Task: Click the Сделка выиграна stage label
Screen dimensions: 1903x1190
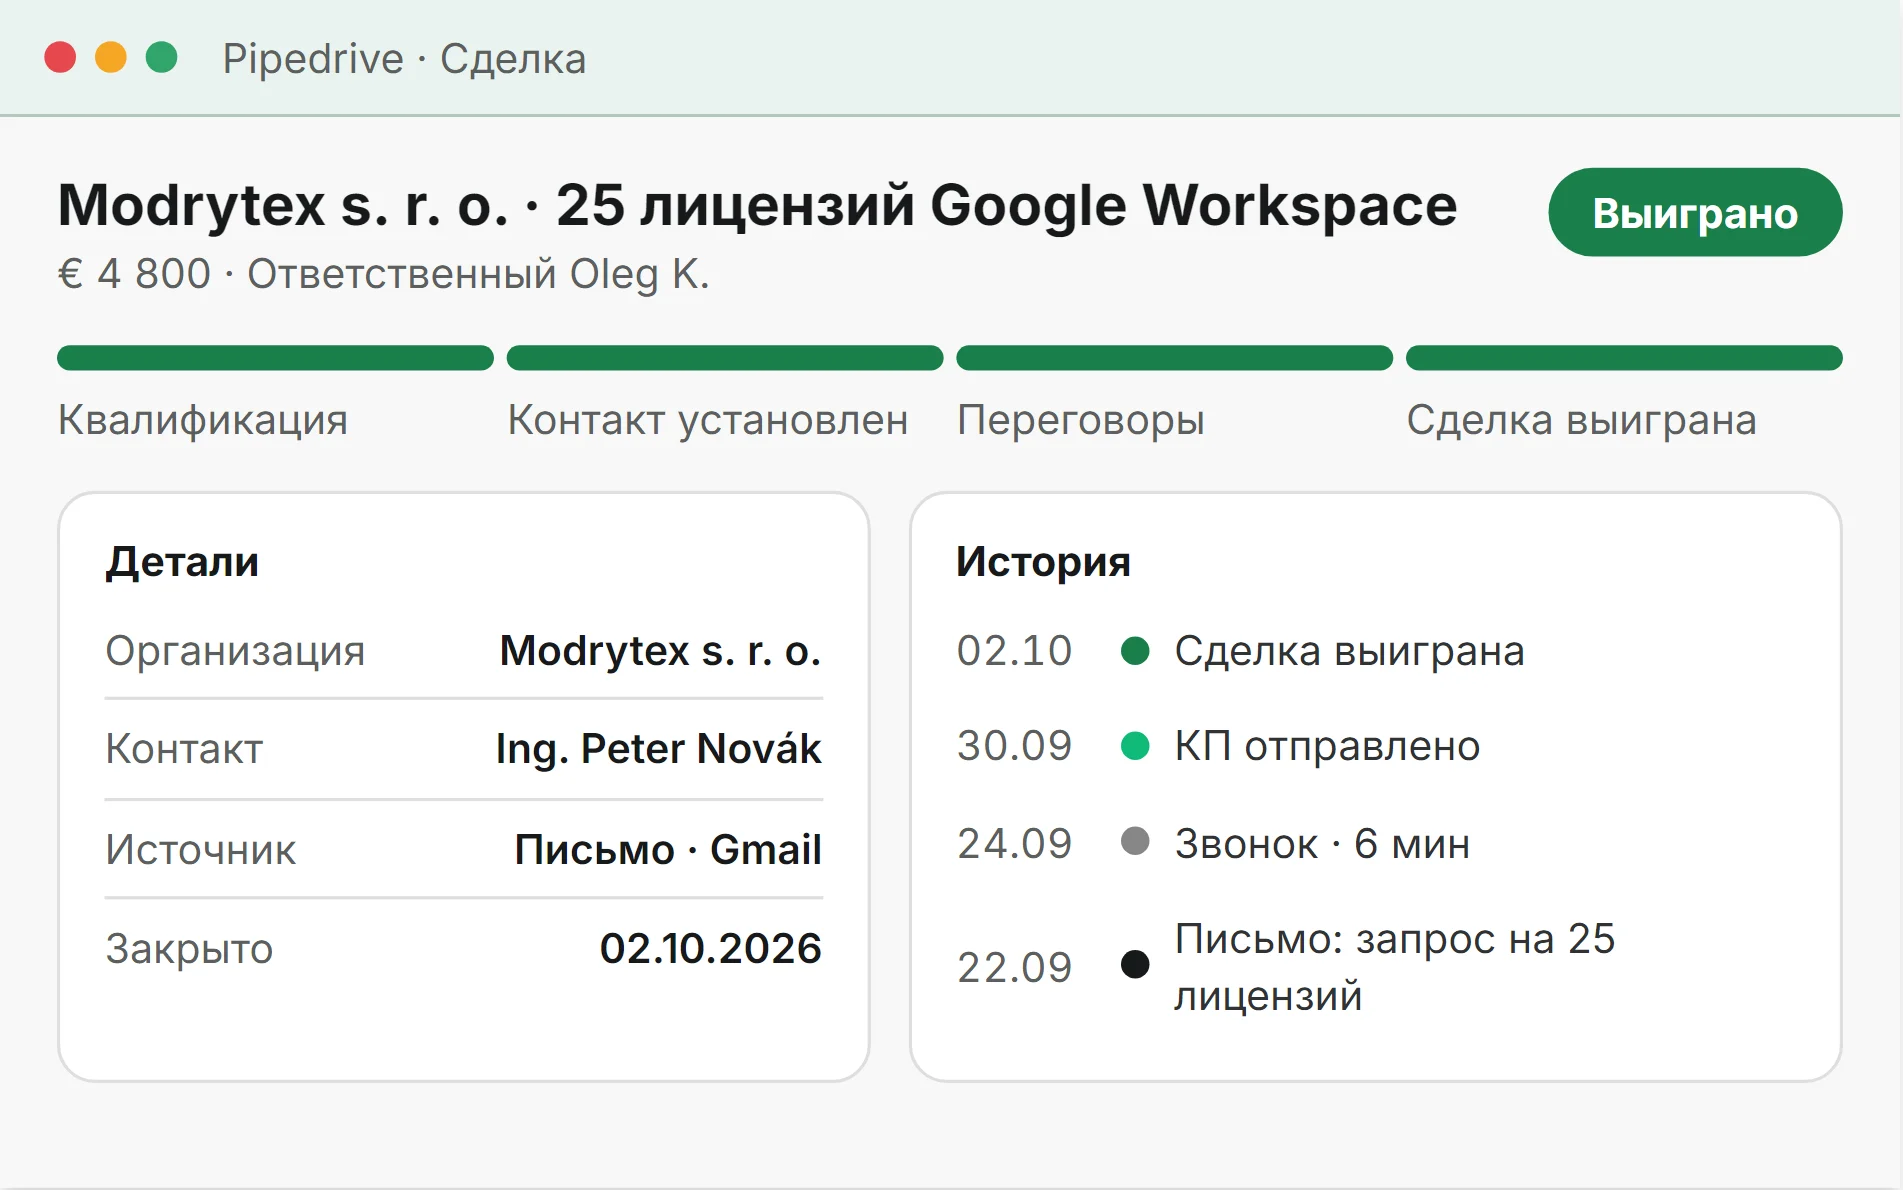Action: pos(1581,420)
